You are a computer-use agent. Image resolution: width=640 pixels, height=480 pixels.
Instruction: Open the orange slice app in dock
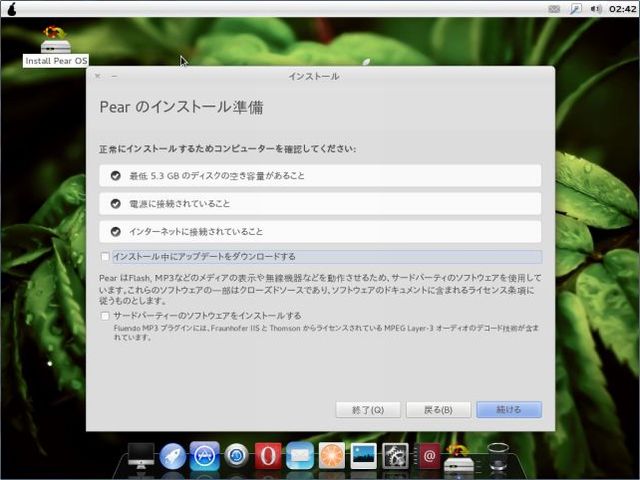pos(332,456)
